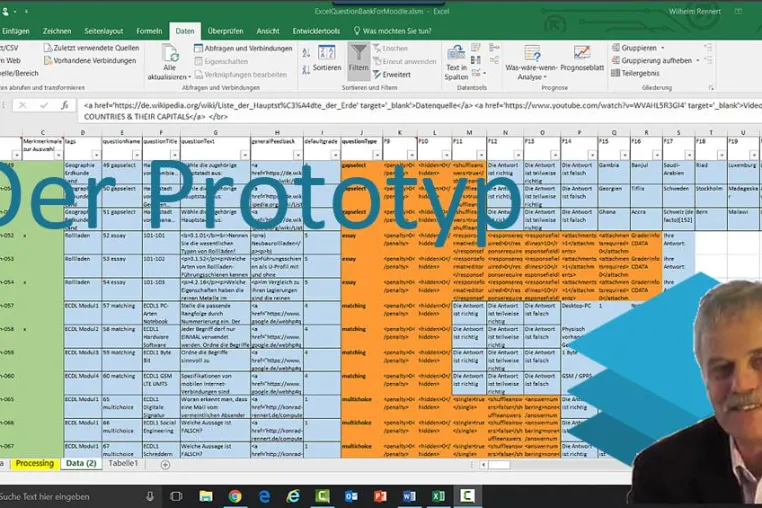Open the defaultgrade column filter dropdown
The height and width of the screenshot is (508, 762).
[335, 155]
